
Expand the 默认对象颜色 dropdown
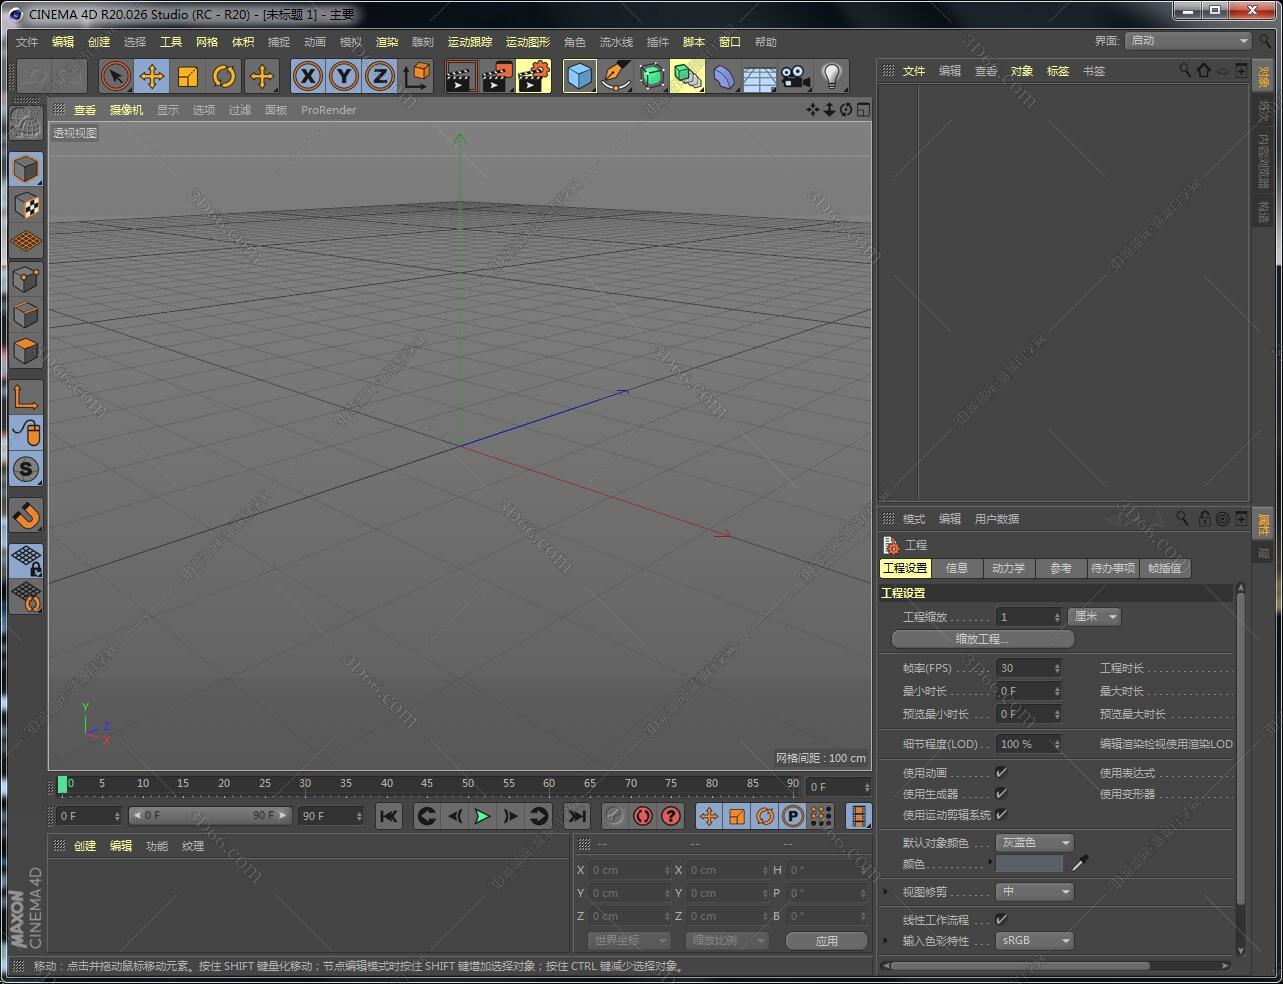[1033, 842]
